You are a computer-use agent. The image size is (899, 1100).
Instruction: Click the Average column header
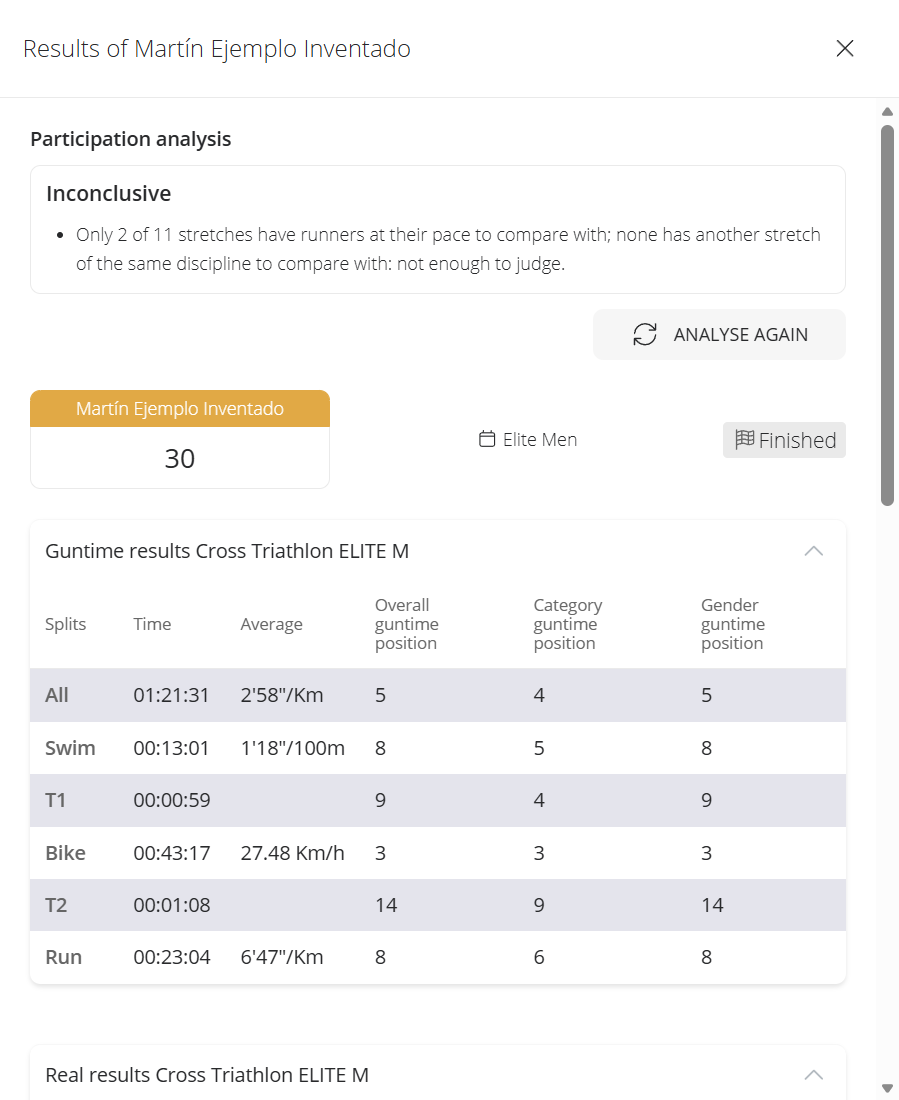click(272, 624)
